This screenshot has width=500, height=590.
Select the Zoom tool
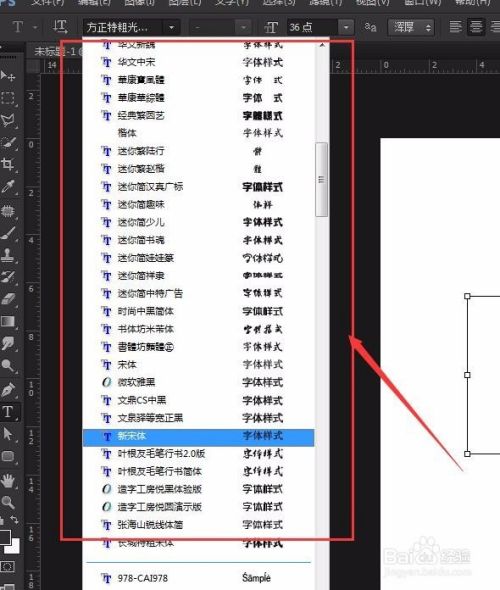pyautogui.click(x=8, y=502)
